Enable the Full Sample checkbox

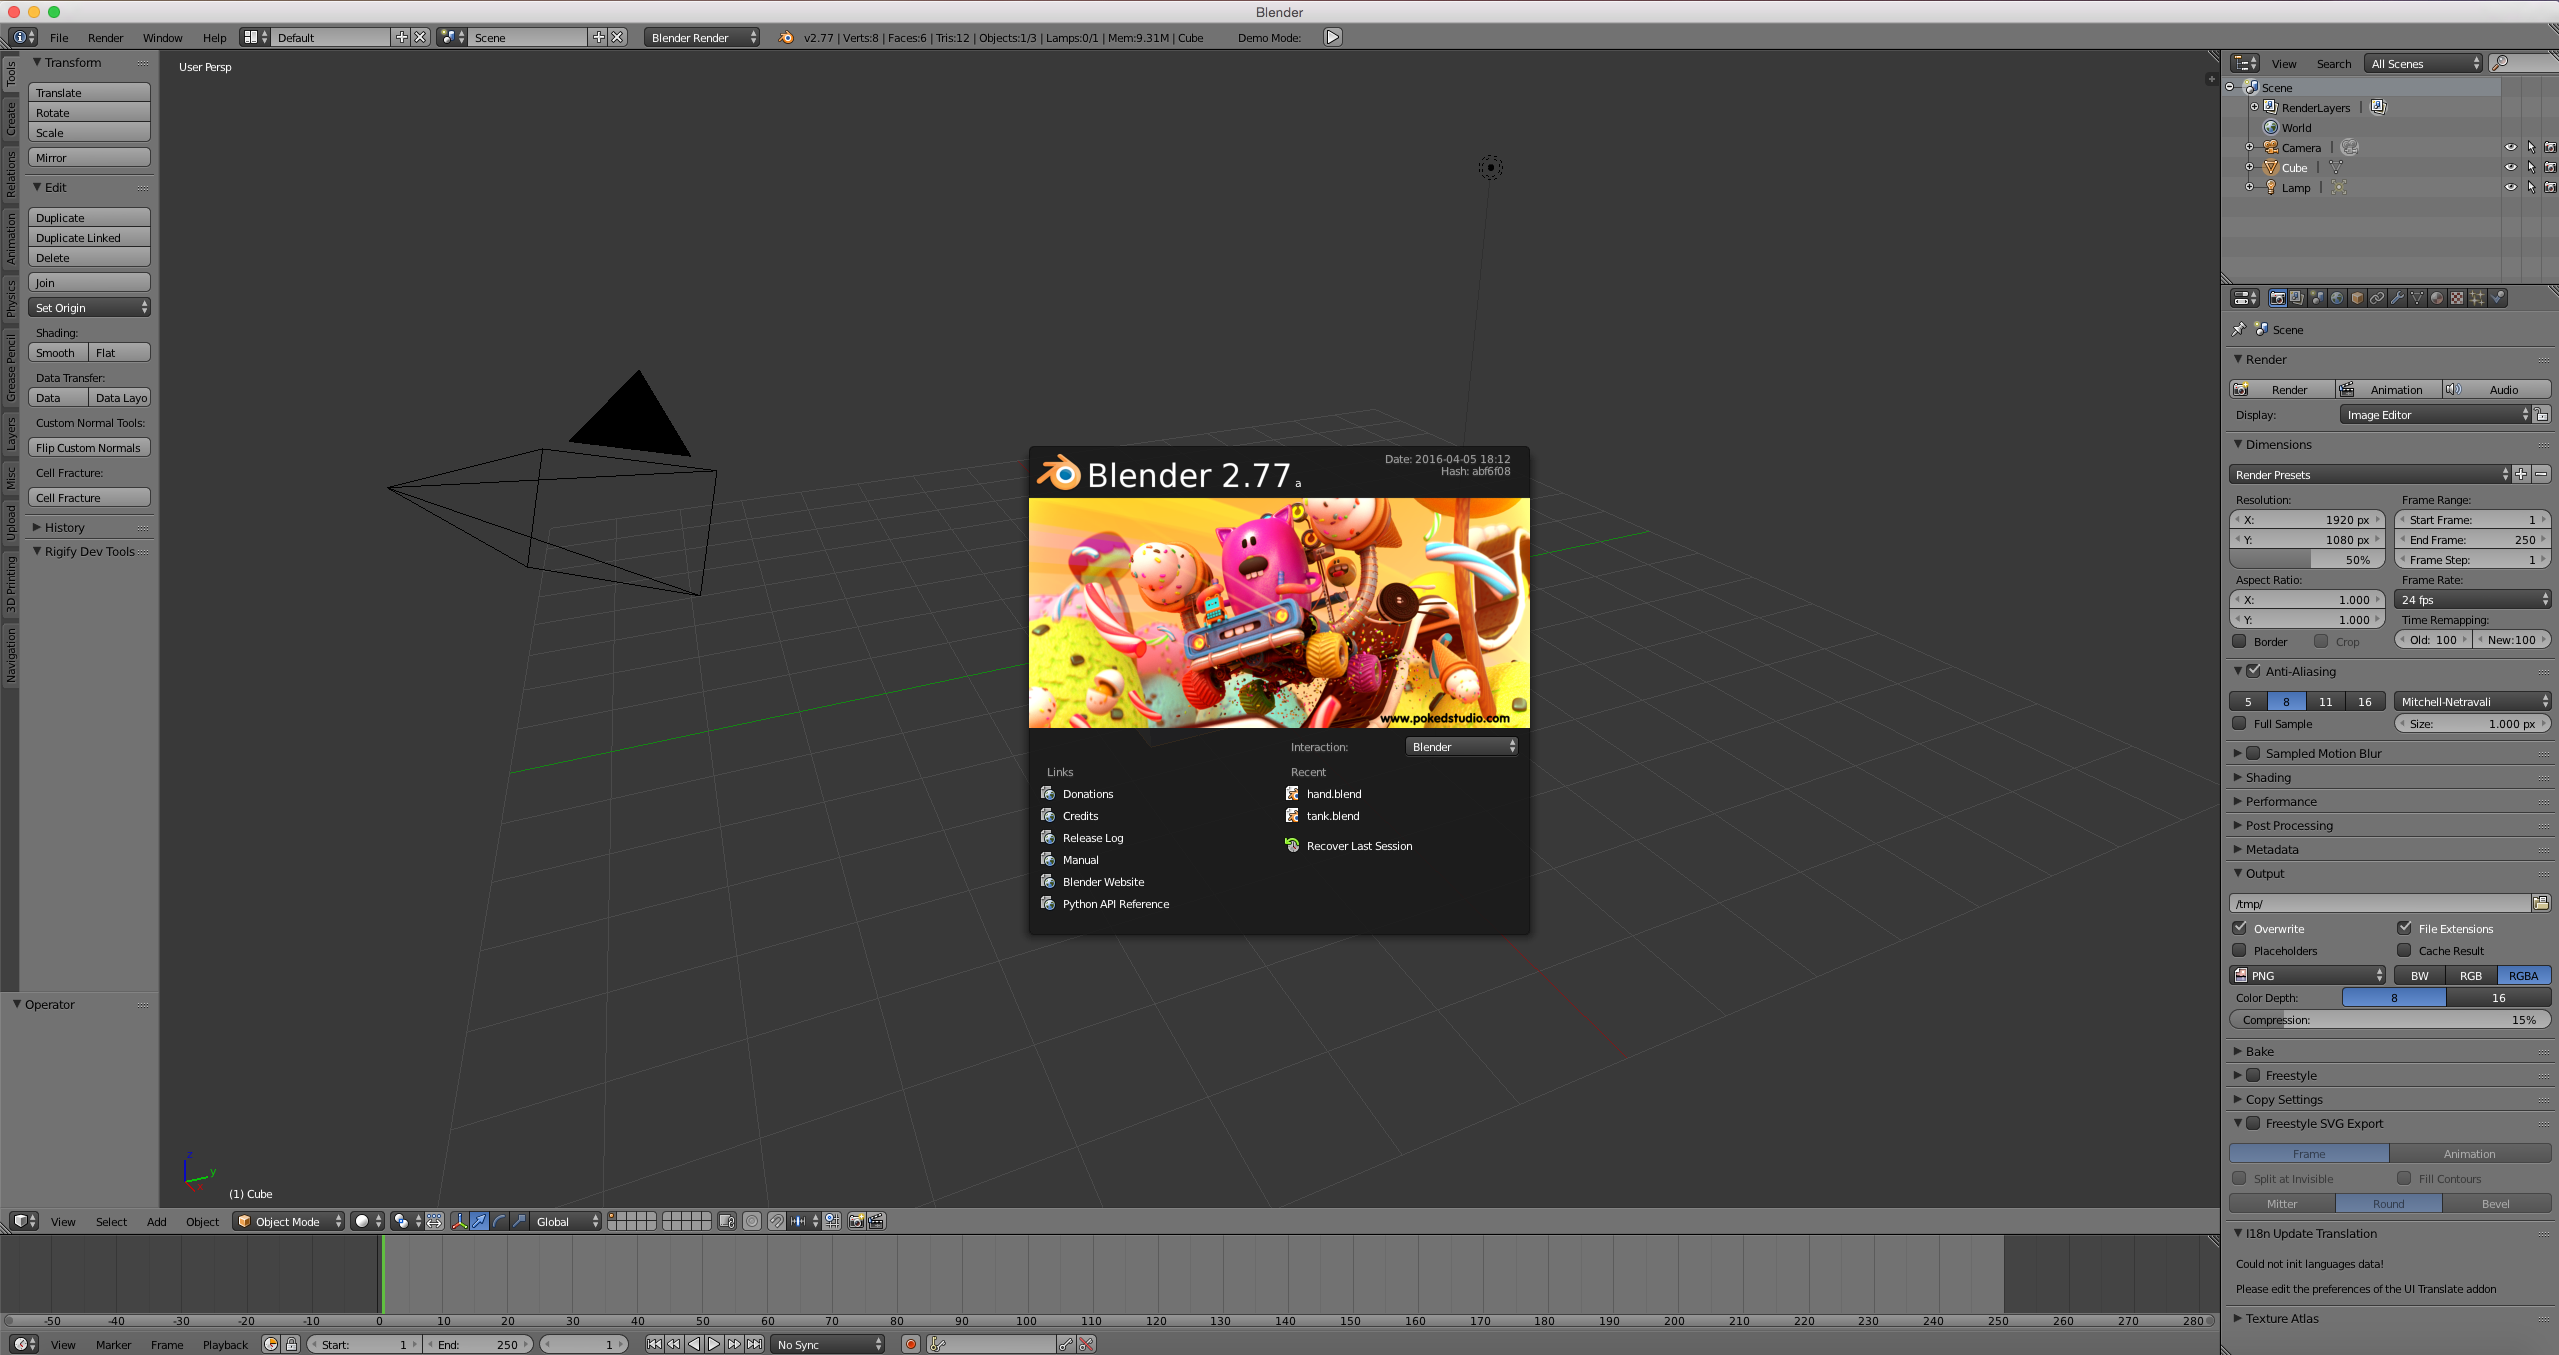2239,723
